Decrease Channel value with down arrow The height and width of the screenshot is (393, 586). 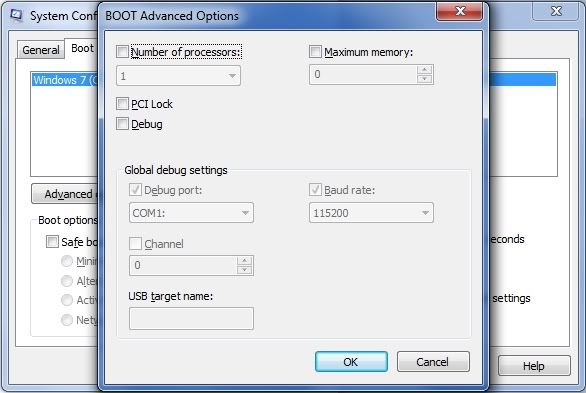coord(244,270)
